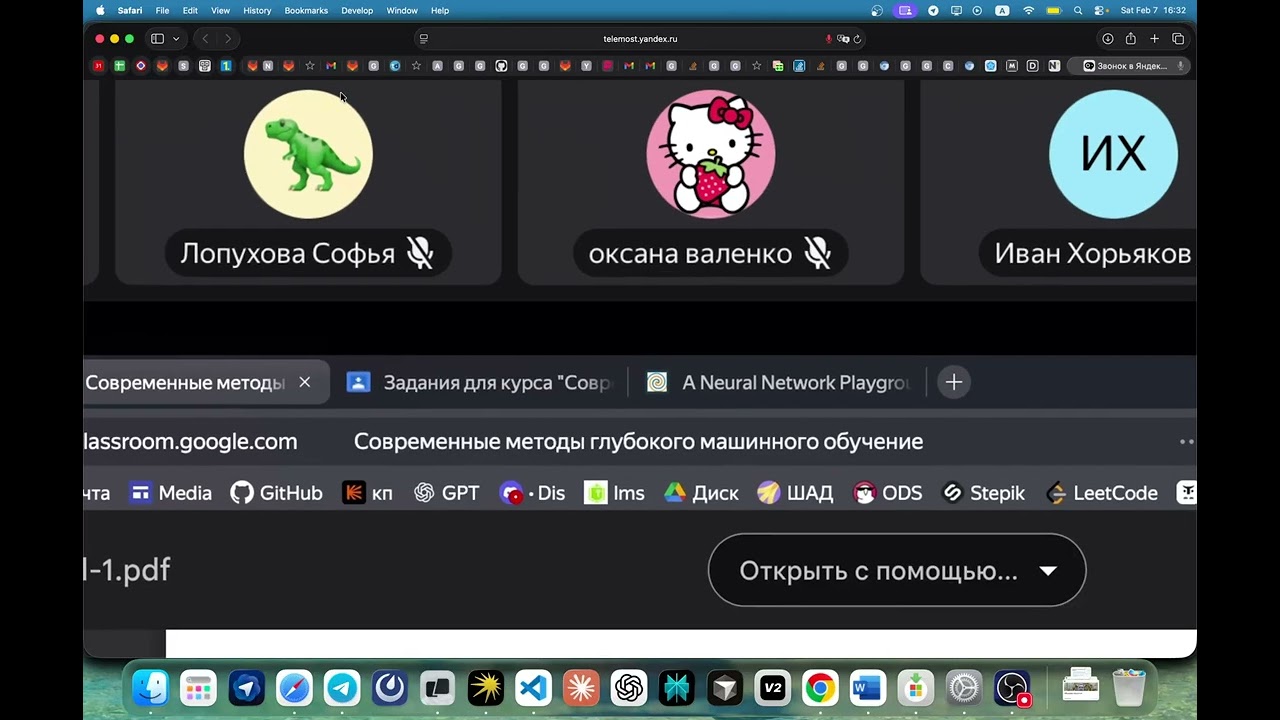Screen dimensions: 1280x720
Task: Go back in Safari history
Action: pyautogui.click(x=205, y=39)
